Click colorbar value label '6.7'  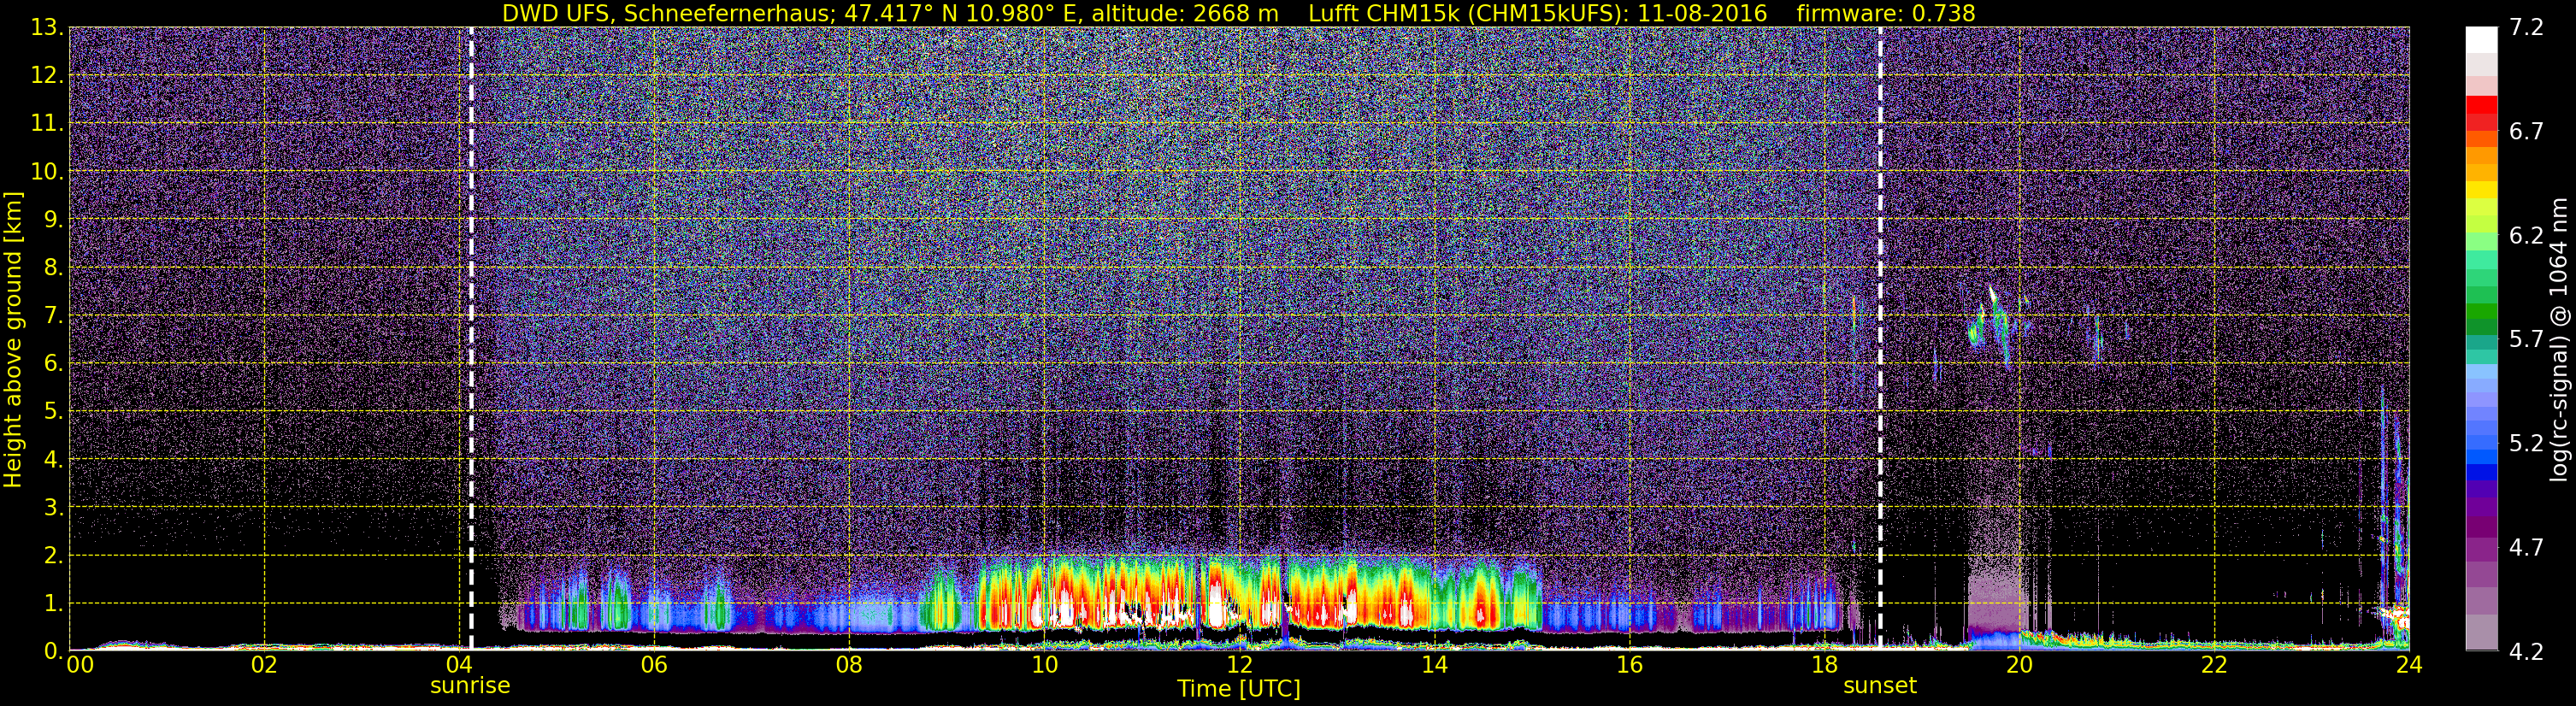pyautogui.click(x=2526, y=131)
